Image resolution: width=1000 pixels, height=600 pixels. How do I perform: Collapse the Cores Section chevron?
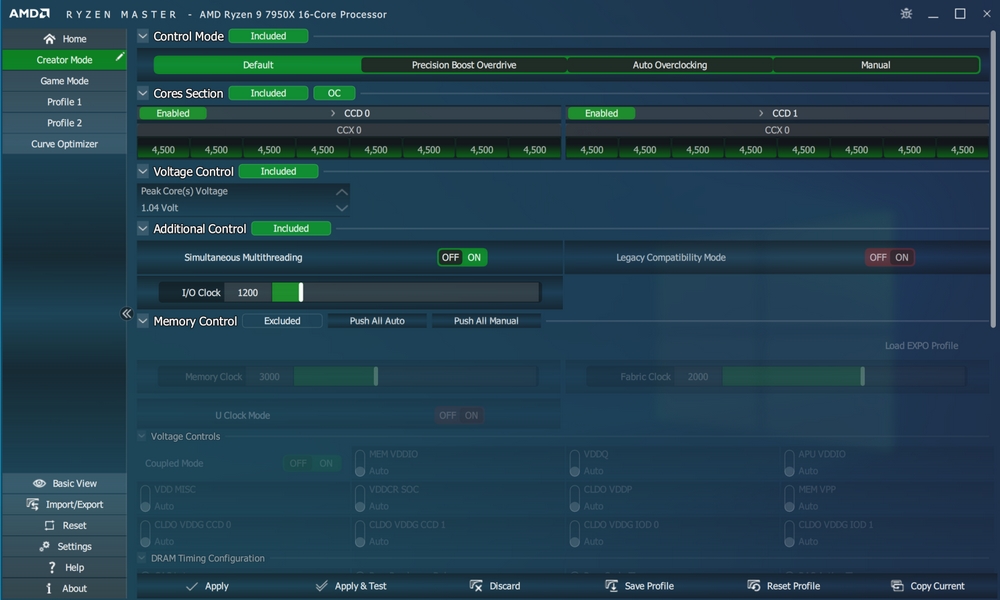143,93
